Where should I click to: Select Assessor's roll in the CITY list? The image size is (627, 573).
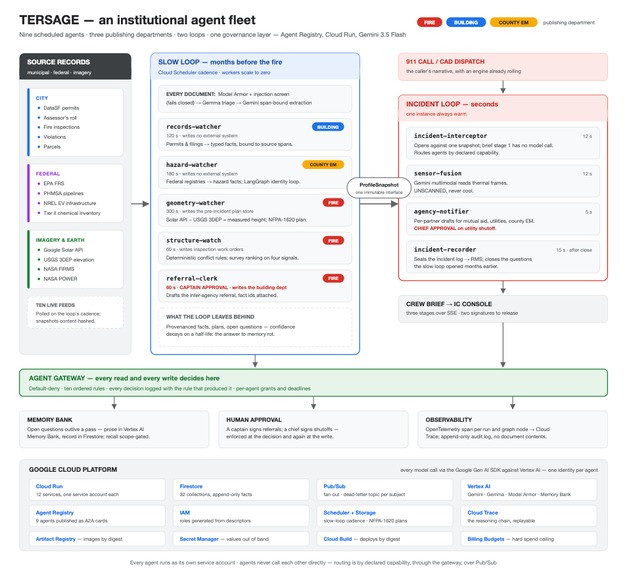point(60,118)
